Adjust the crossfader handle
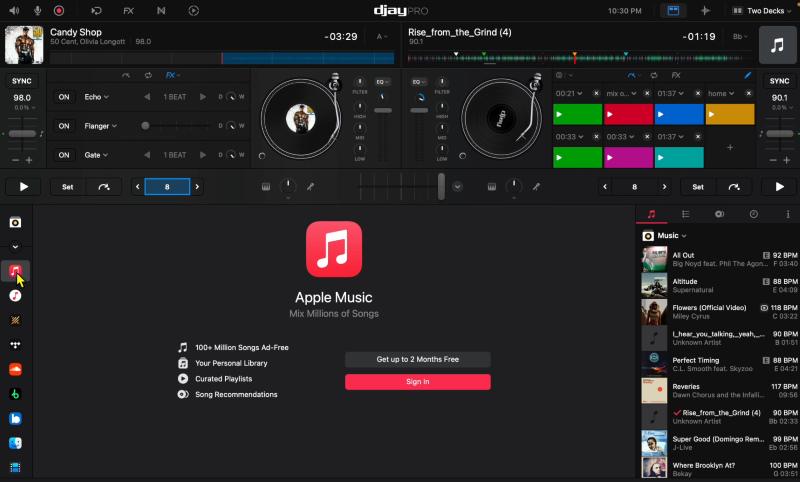This screenshot has width=800, height=482. click(441, 187)
